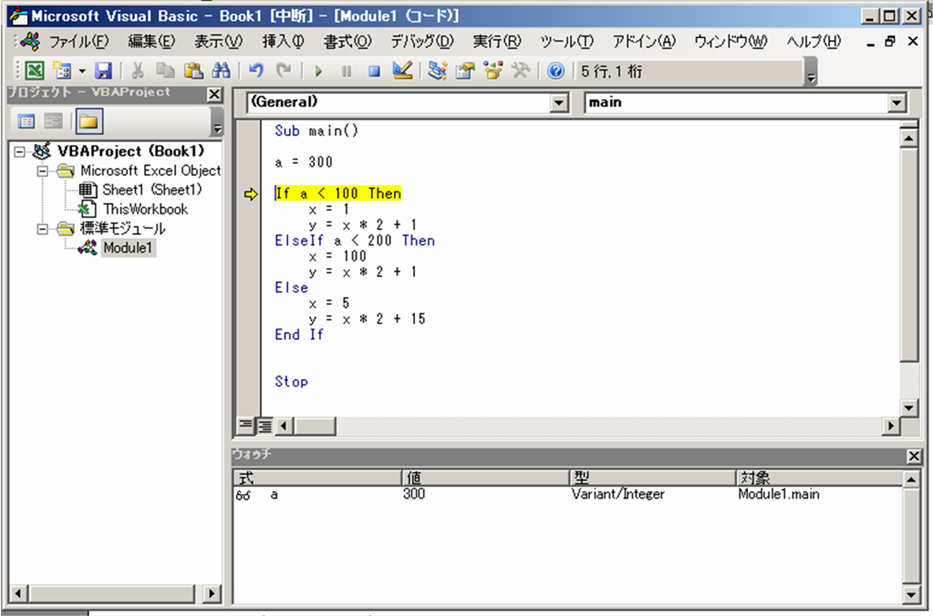Select watch expression row 'a'
This screenshot has width=933, height=616.
pyautogui.click(x=568, y=494)
